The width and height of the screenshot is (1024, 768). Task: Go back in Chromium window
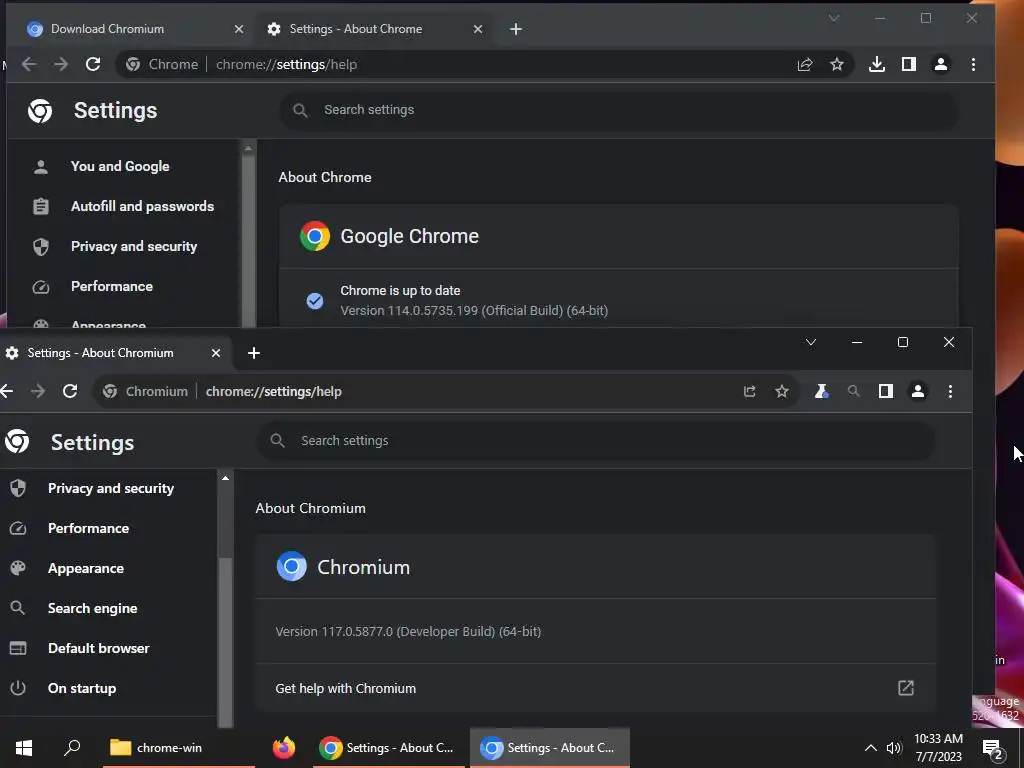[7, 391]
